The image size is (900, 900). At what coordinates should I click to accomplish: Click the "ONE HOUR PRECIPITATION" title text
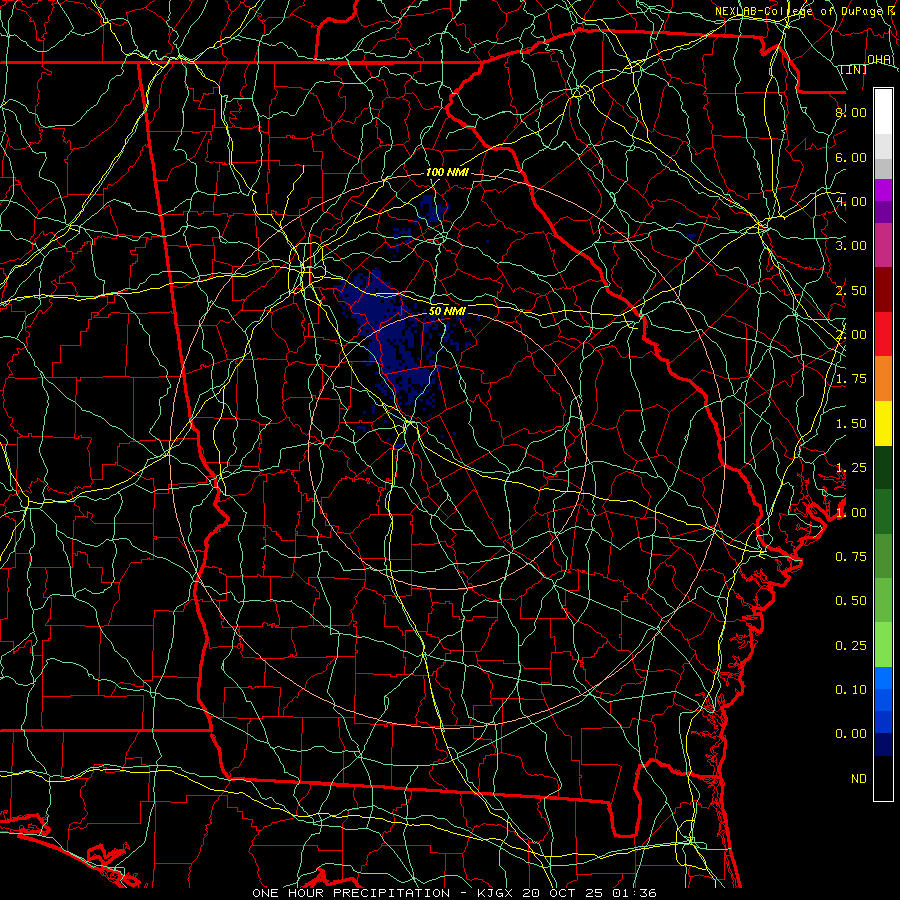click(x=351, y=893)
